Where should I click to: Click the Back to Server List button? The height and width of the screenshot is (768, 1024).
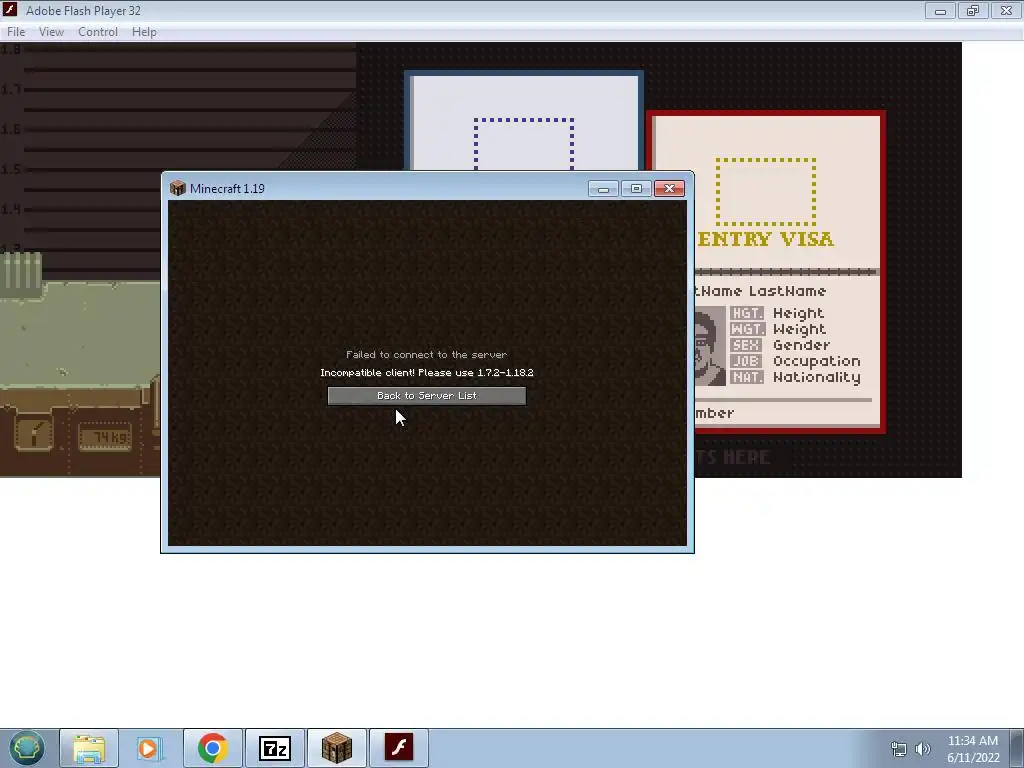(426, 396)
